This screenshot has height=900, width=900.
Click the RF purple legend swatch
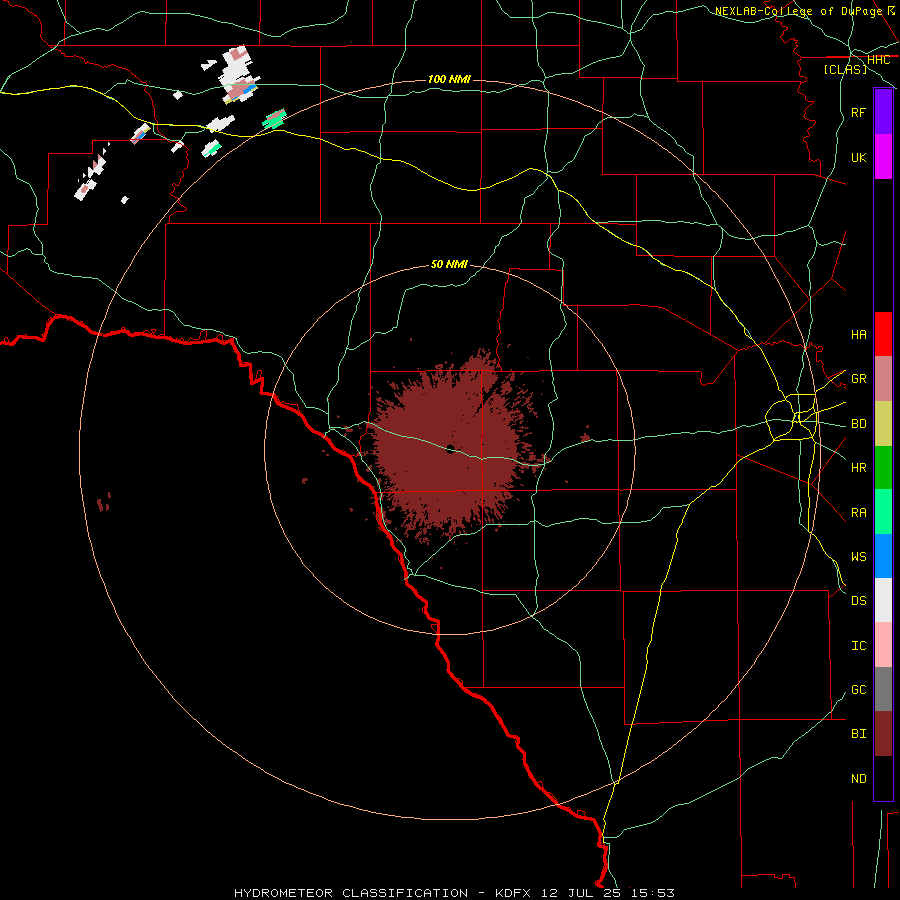[883, 112]
